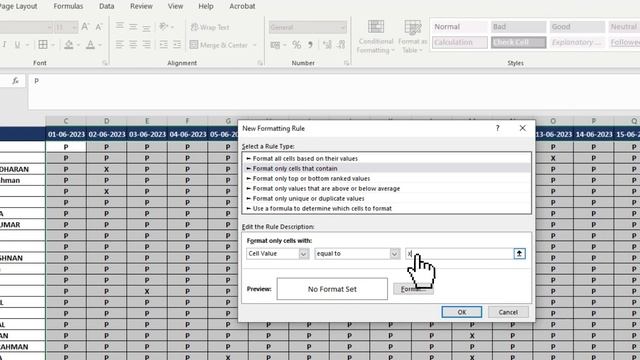Click the collapse dialog range selector icon
This screenshot has width=640, height=360.
(x=519, y=253)
